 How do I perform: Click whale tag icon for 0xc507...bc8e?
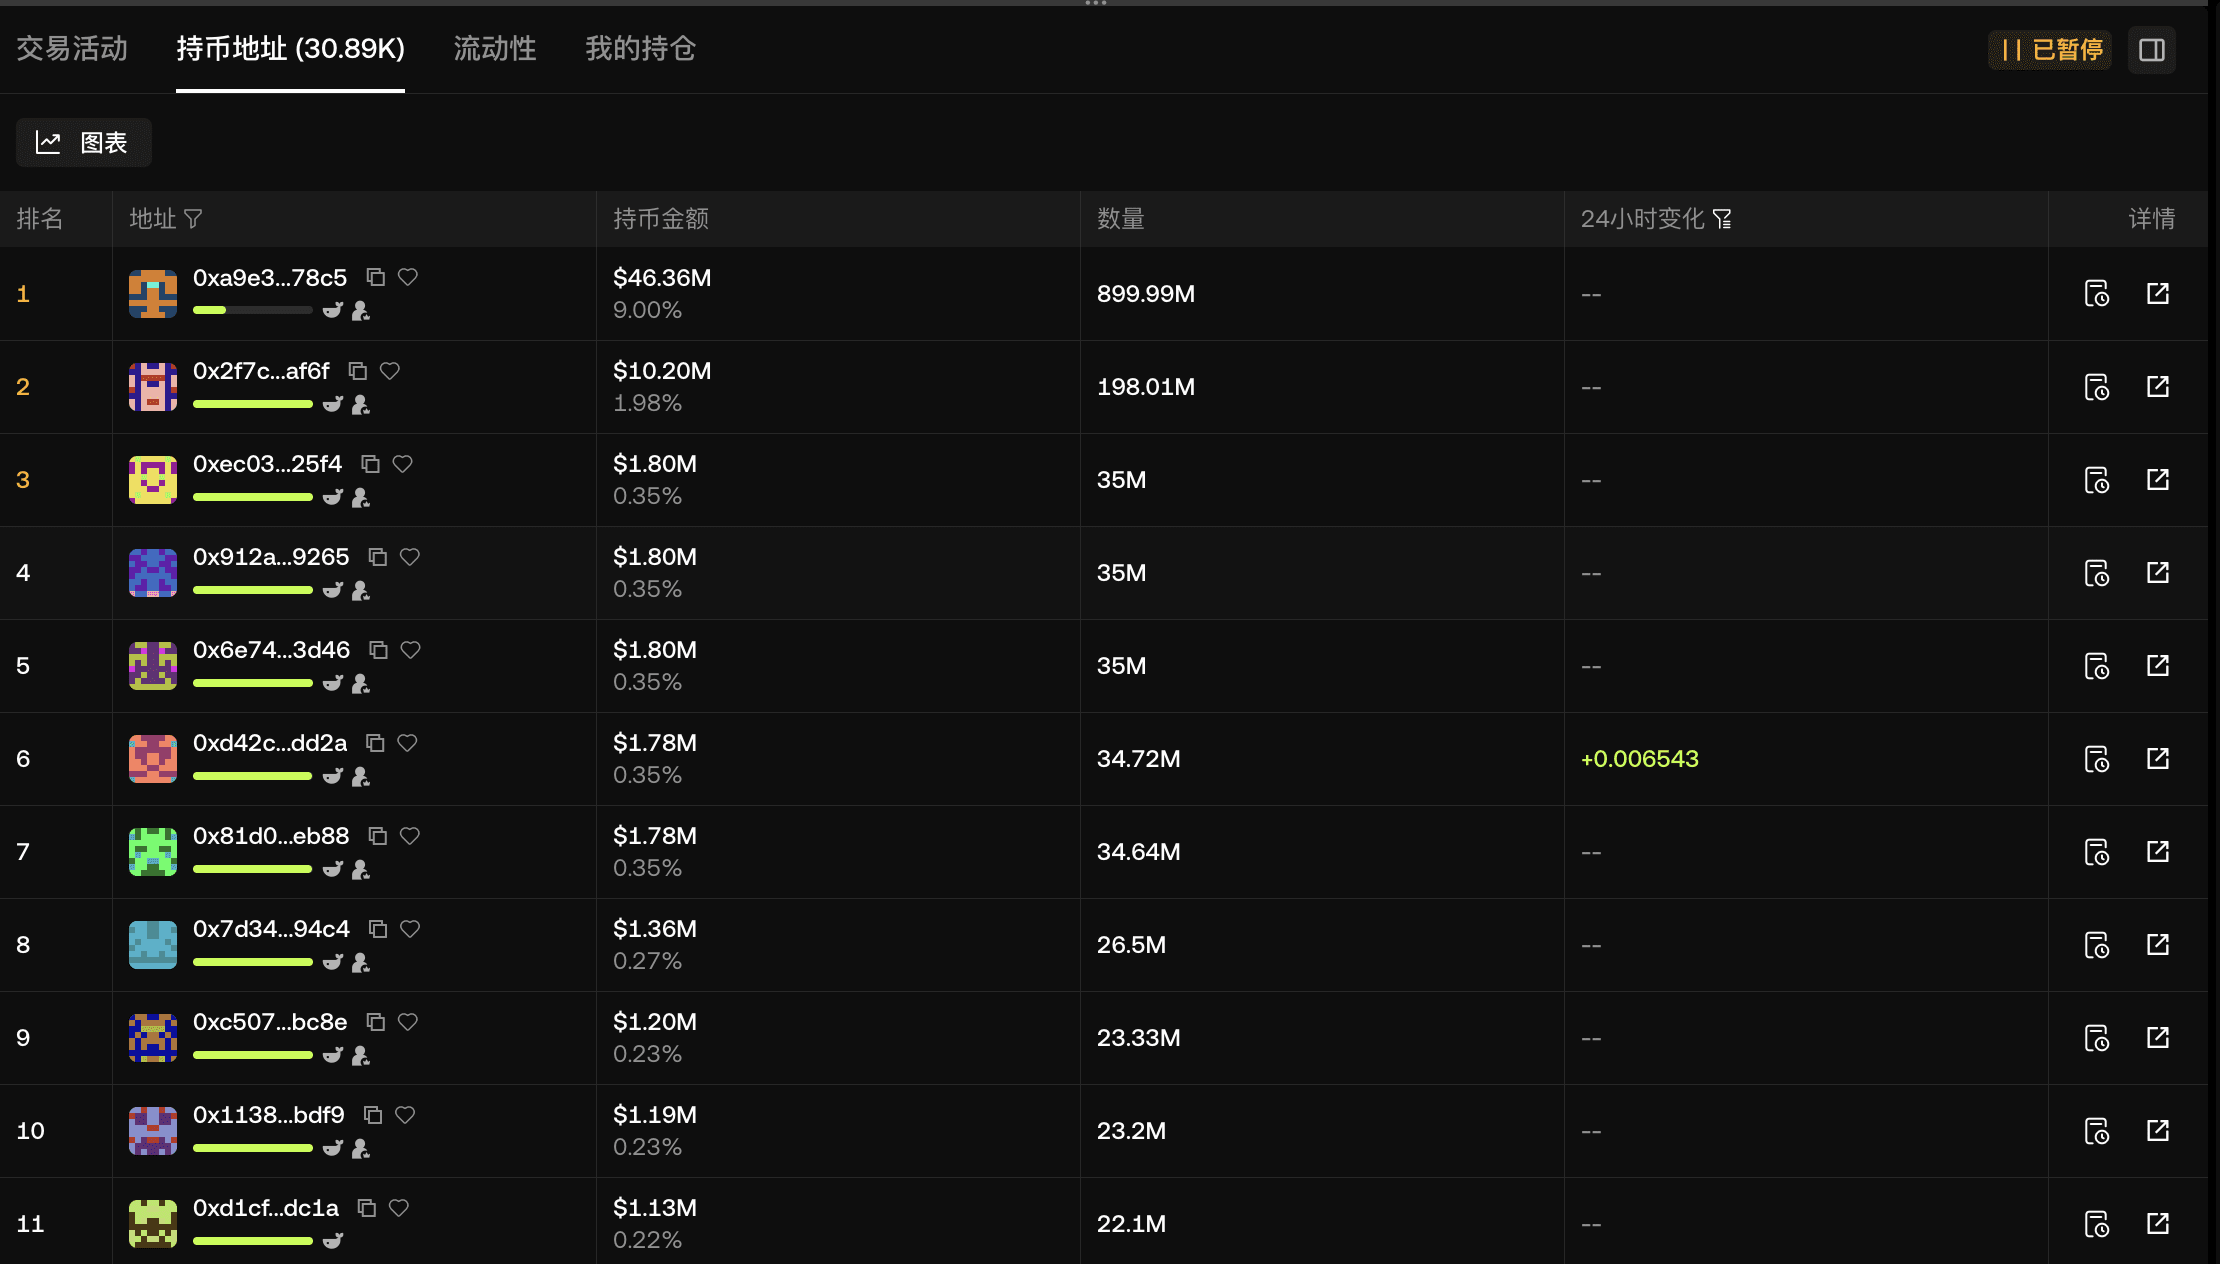coord(333,1055)
